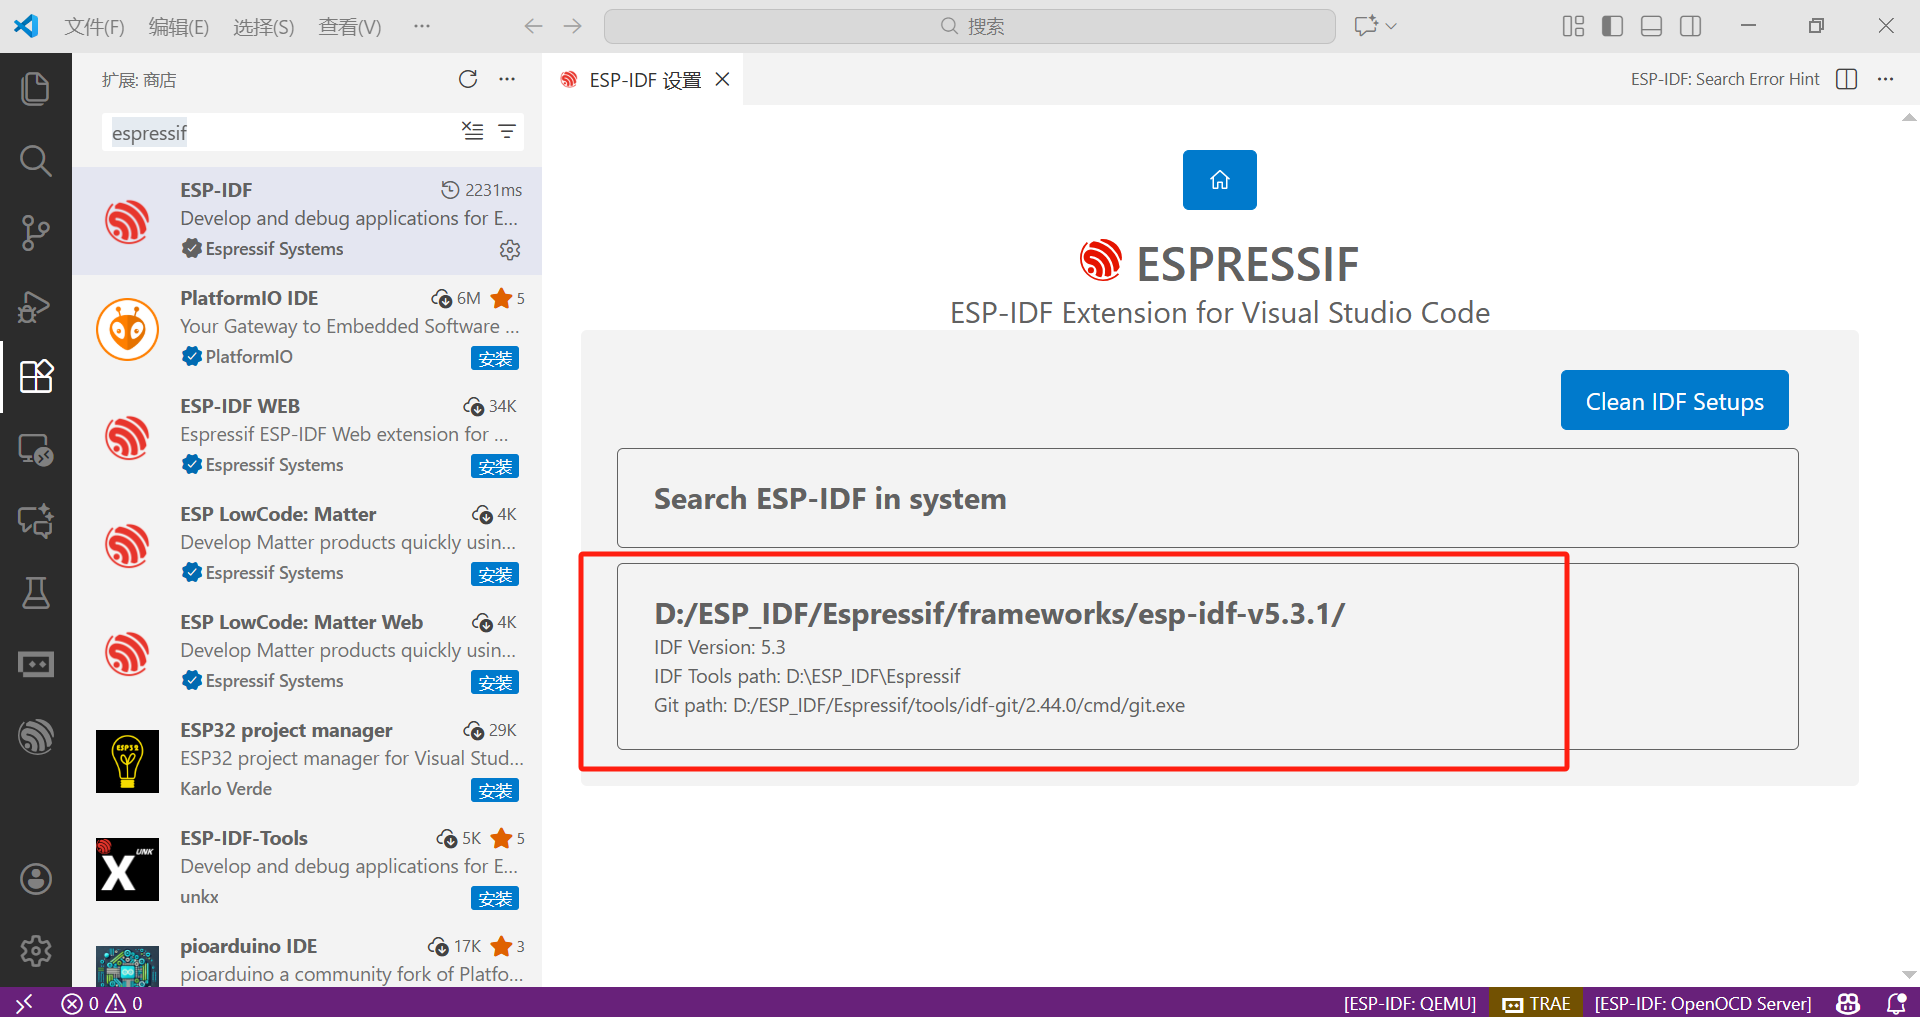Open the Search view in activity bar

pos(36,161)
